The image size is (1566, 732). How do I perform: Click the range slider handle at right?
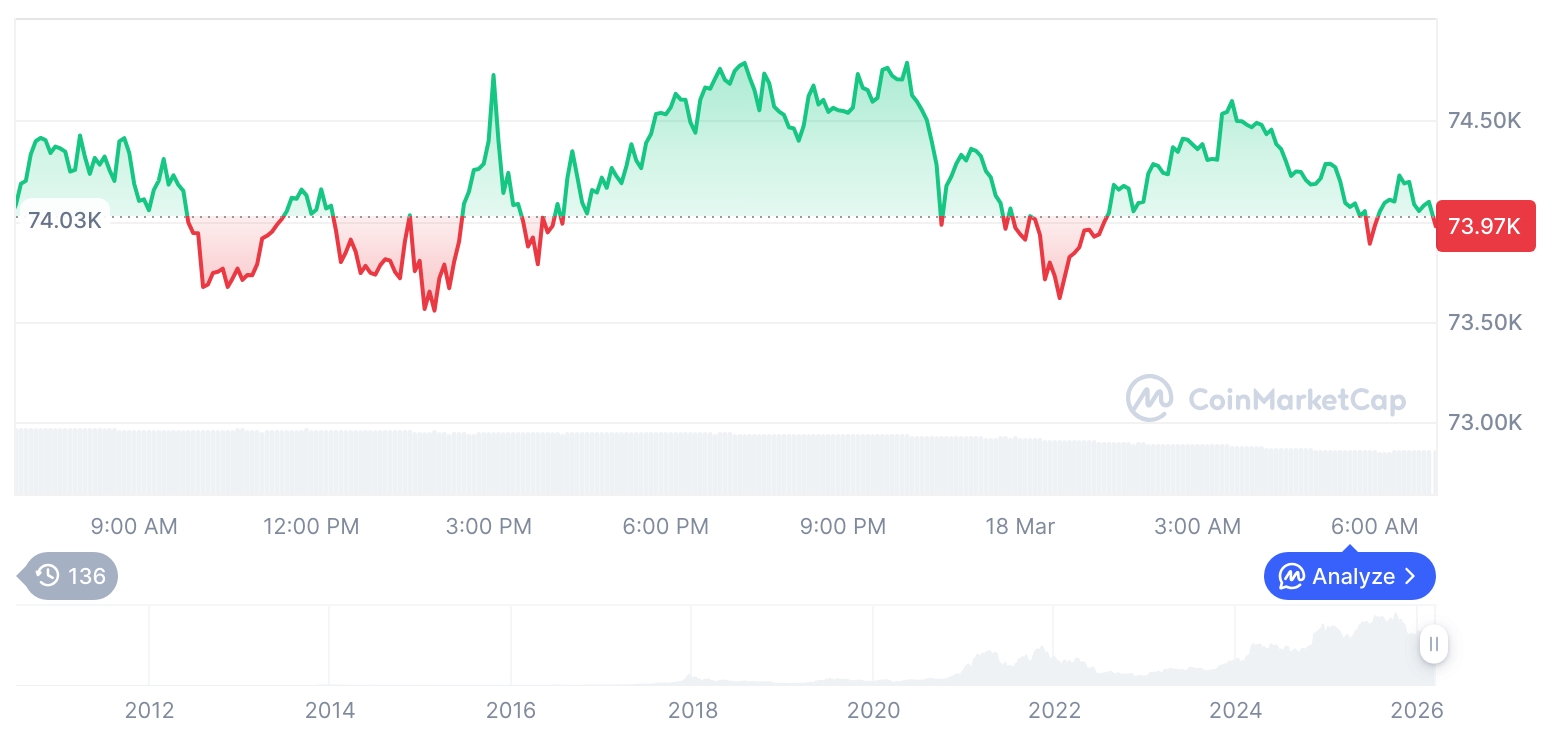click(1433, 644)
